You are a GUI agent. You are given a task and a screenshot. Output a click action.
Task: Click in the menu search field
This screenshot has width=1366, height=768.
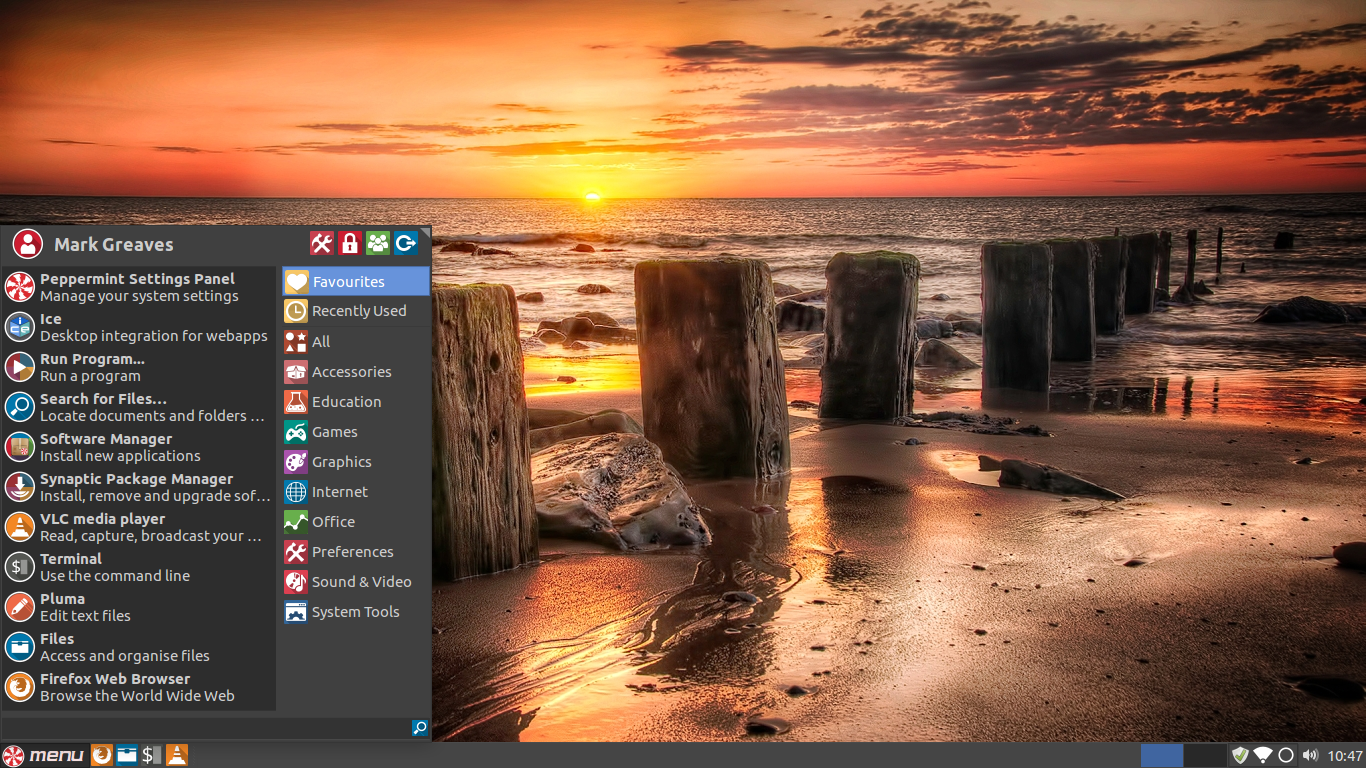[x=207, y=728]
